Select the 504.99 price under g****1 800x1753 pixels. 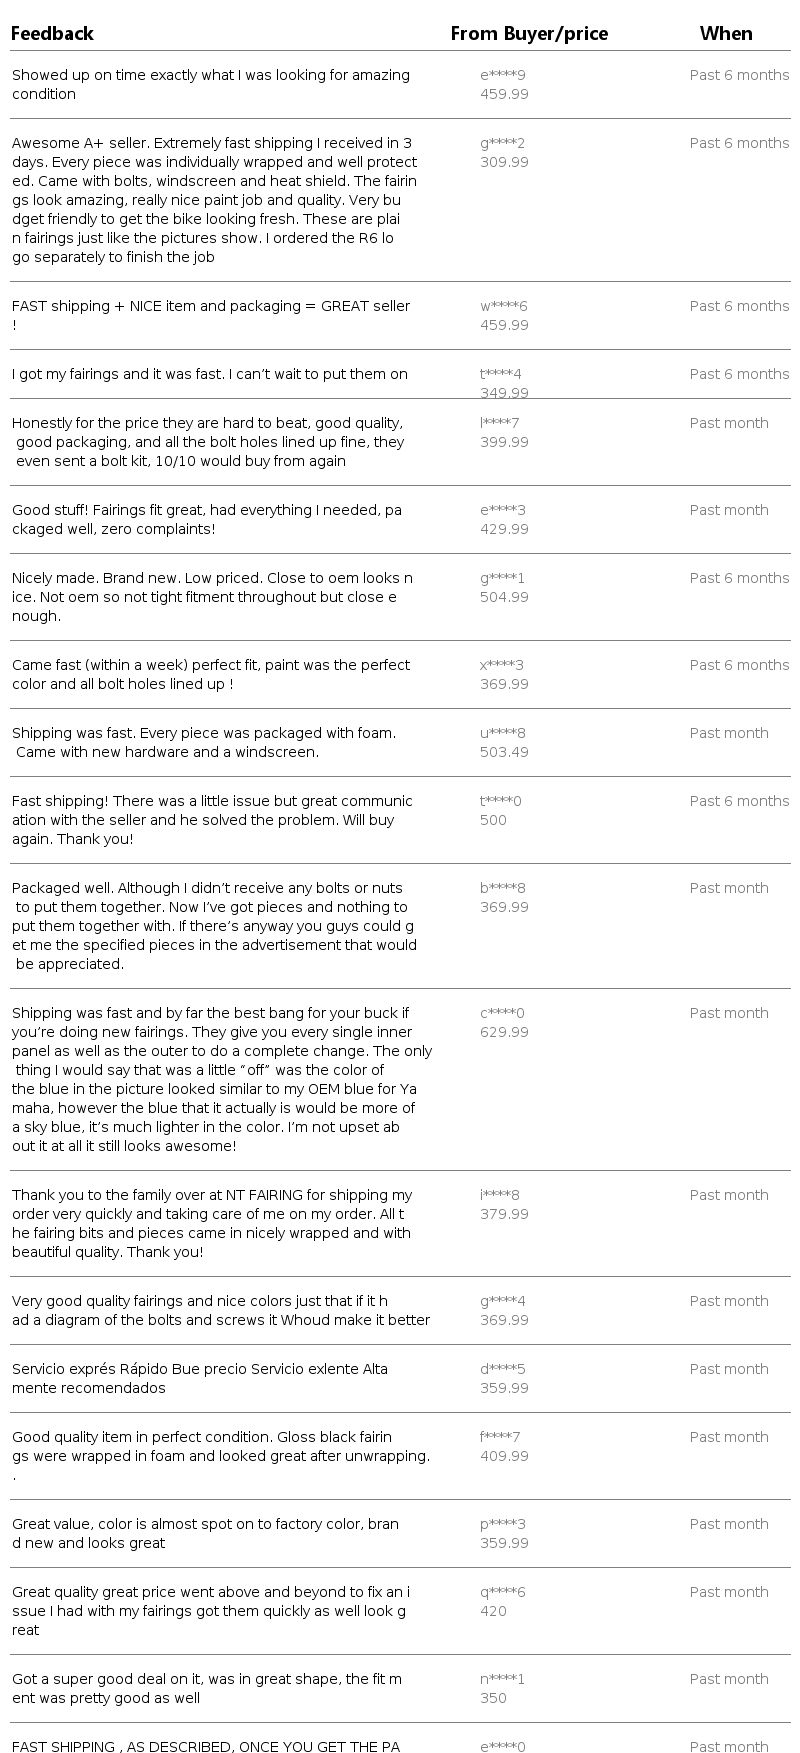click(504, 597)
